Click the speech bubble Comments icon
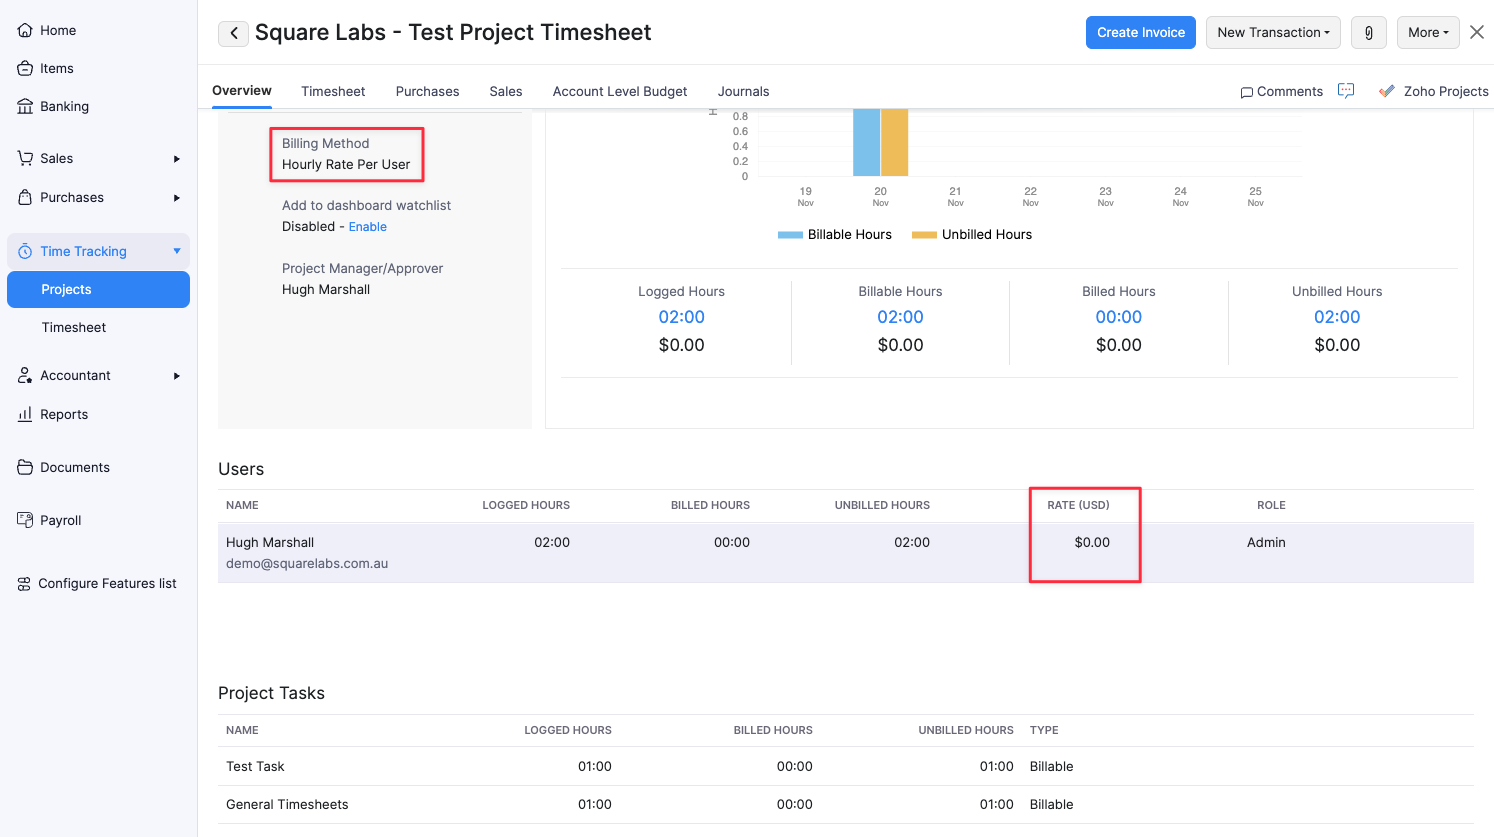This screenshot has width=1494, height=837. (x=1246, y=92)
